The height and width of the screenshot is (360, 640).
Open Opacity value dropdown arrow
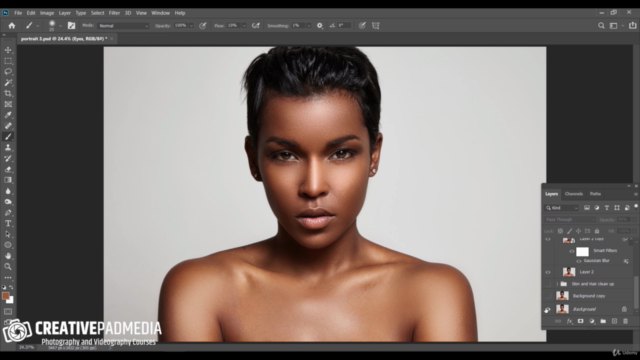point(191,26)
